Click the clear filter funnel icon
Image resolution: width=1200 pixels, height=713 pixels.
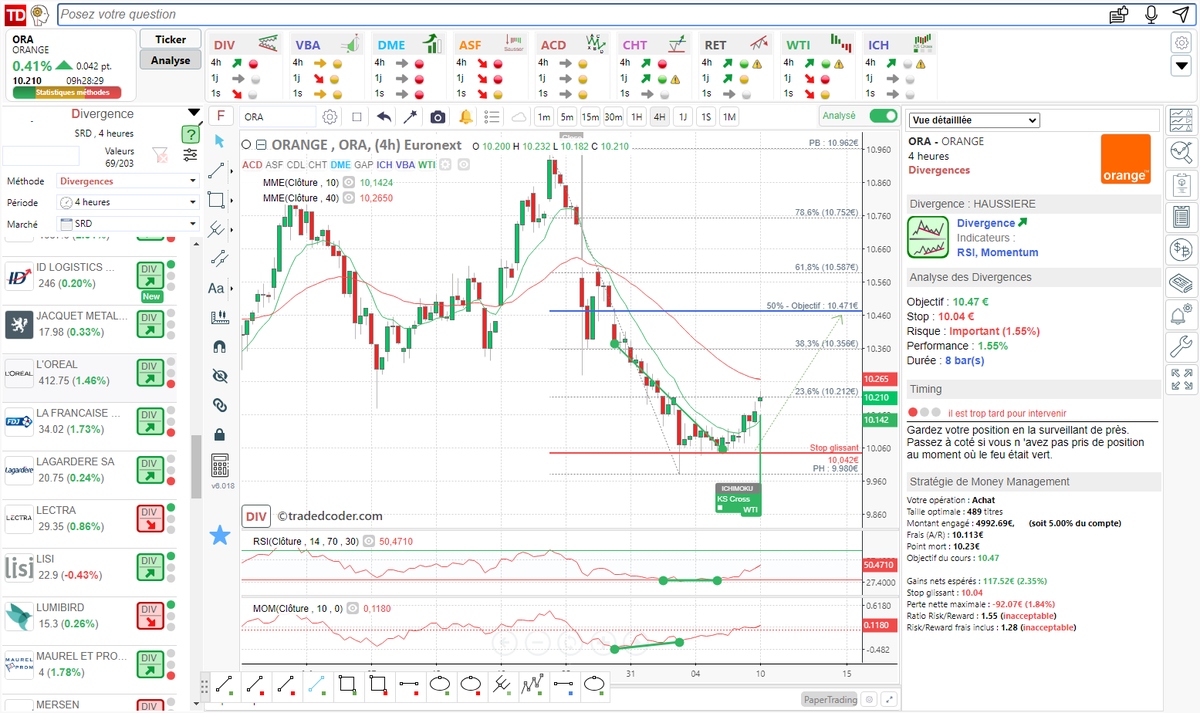pos(160,155)
